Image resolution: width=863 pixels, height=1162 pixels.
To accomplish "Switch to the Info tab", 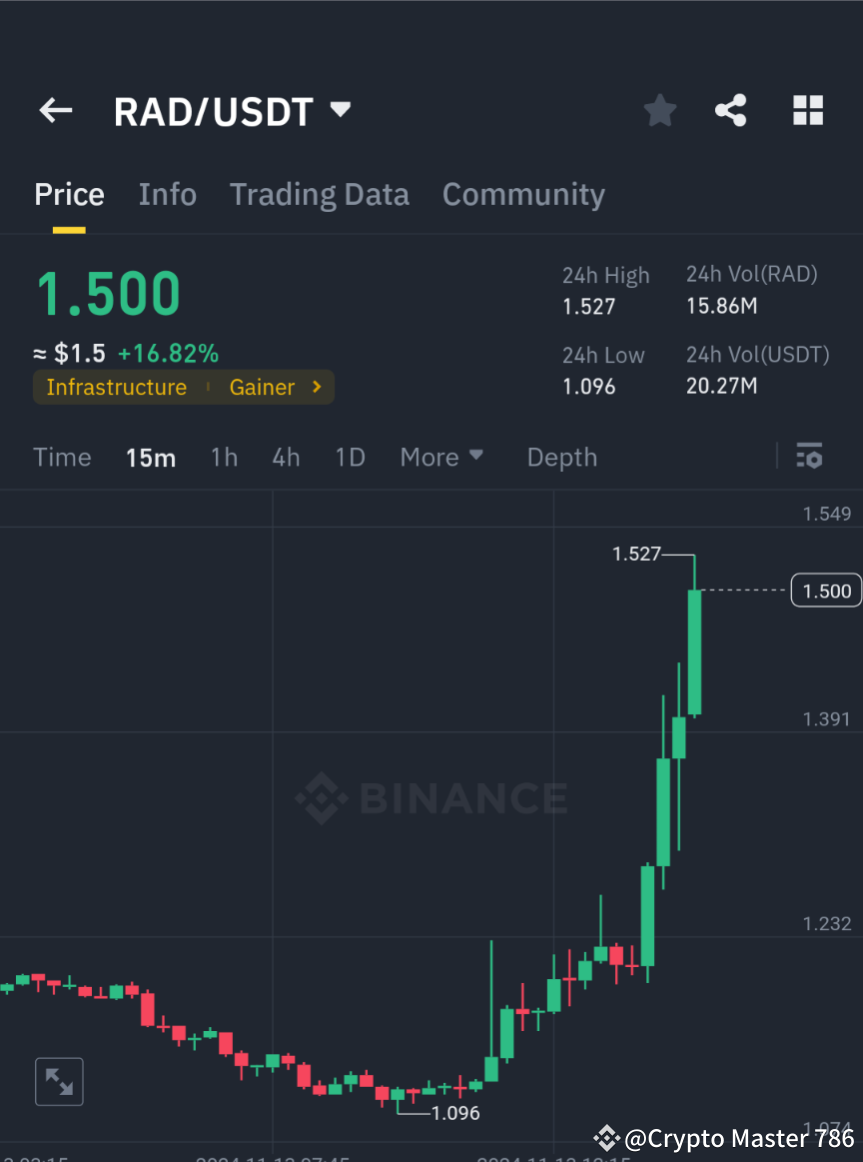I will 167,194.
